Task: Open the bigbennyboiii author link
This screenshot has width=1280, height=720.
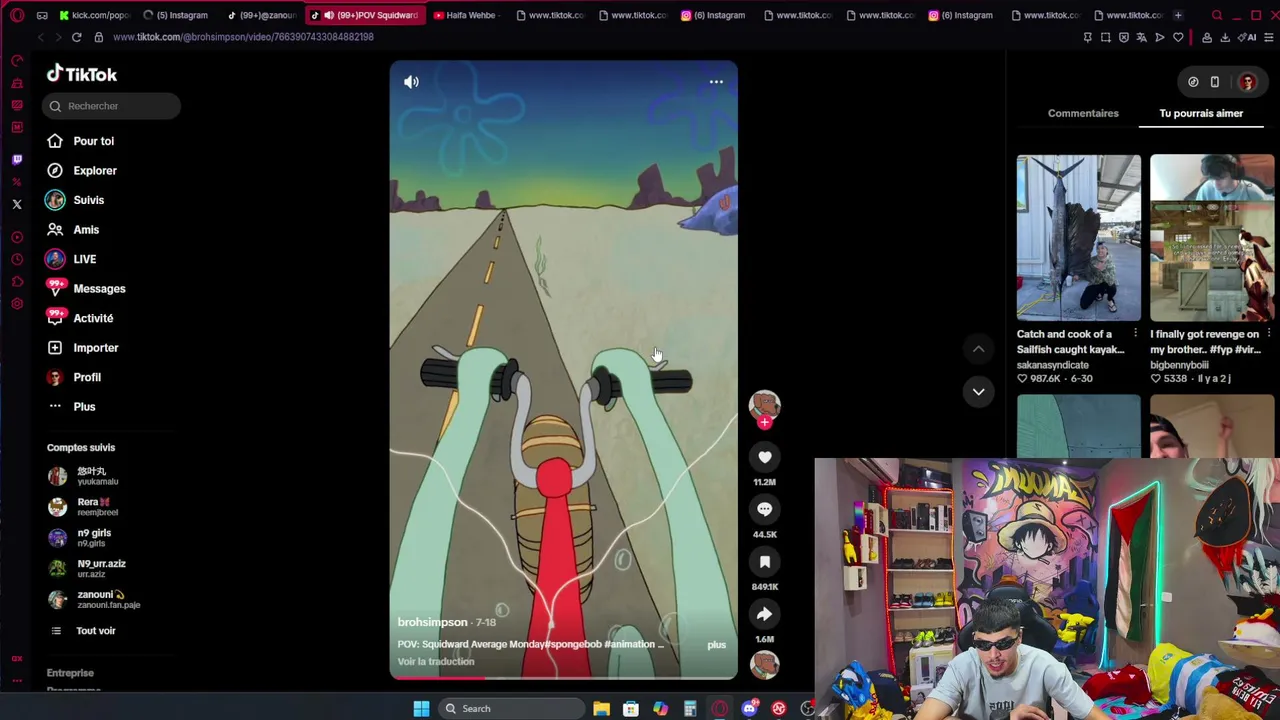Action: click(1180, 365)
